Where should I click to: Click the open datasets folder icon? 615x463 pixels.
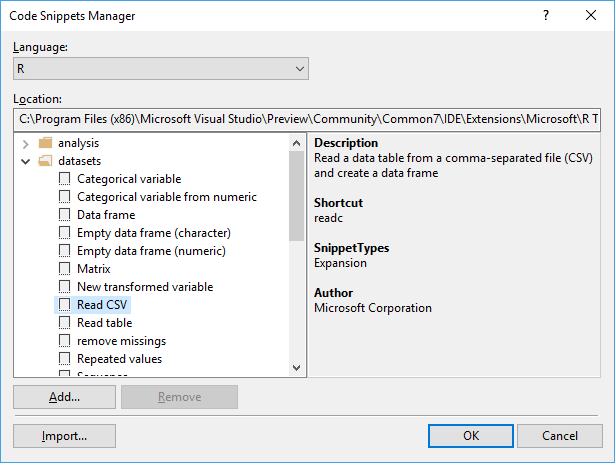45,161
